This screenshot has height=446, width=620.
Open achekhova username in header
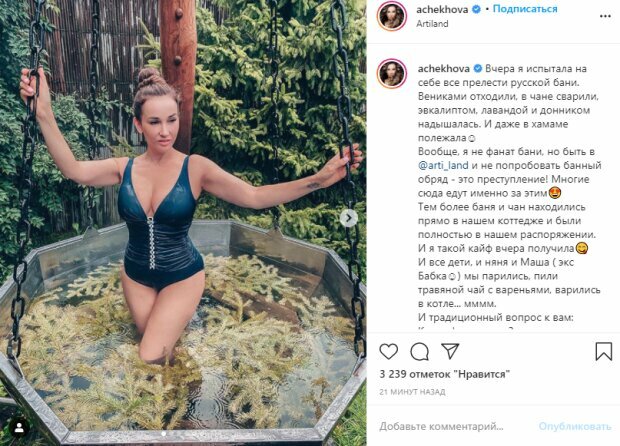(443, 9)
